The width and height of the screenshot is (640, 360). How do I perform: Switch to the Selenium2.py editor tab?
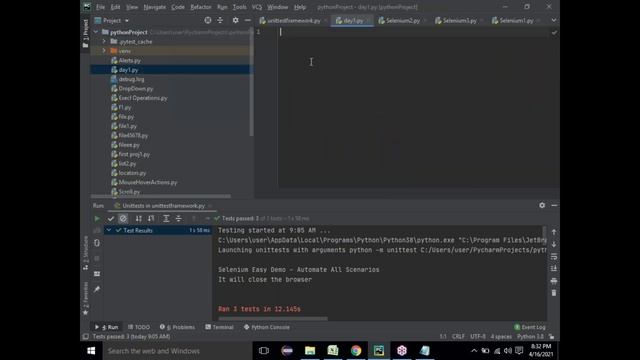pos(402,20)
